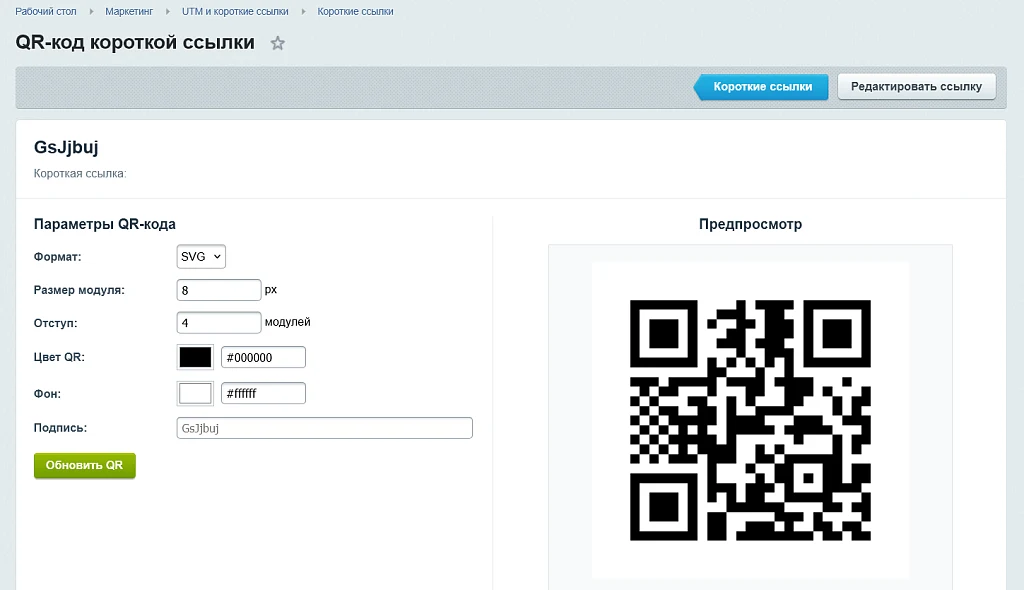
Task: Click the green Обновить QR button
Action: click(x=85, y=465)
